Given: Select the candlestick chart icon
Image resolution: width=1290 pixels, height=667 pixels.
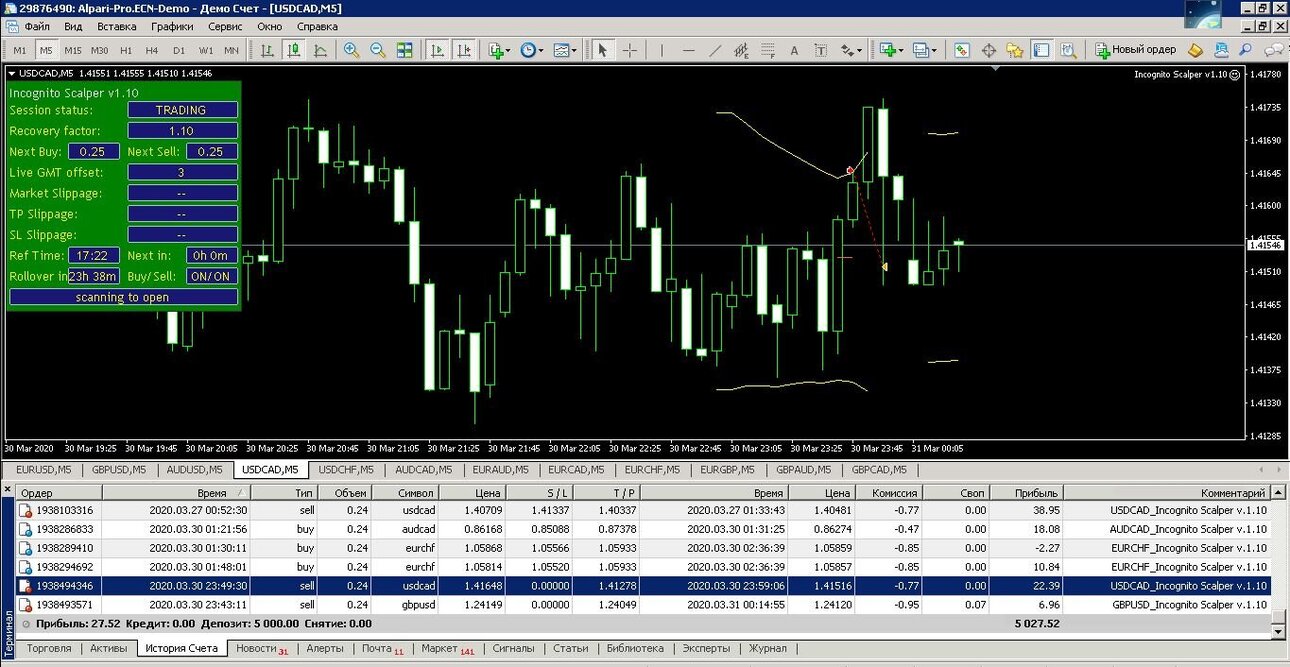Looking at the screenshot, I should pyautogui.click(x=294, y=50).
